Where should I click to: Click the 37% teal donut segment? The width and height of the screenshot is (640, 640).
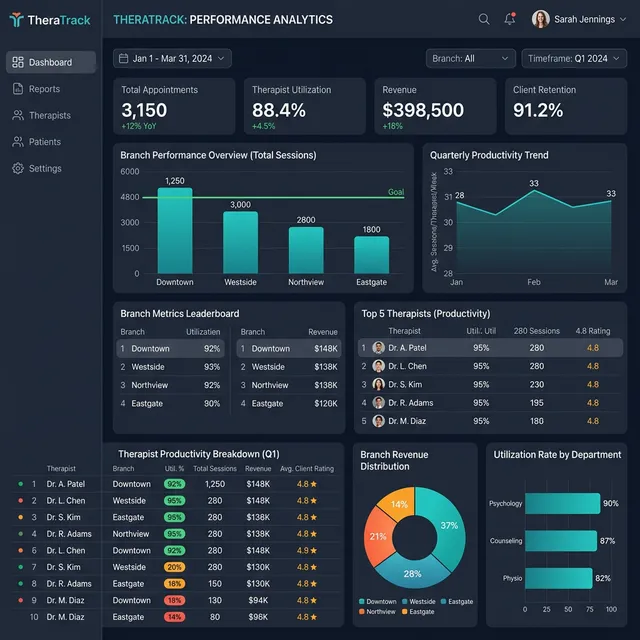(449, 525)
